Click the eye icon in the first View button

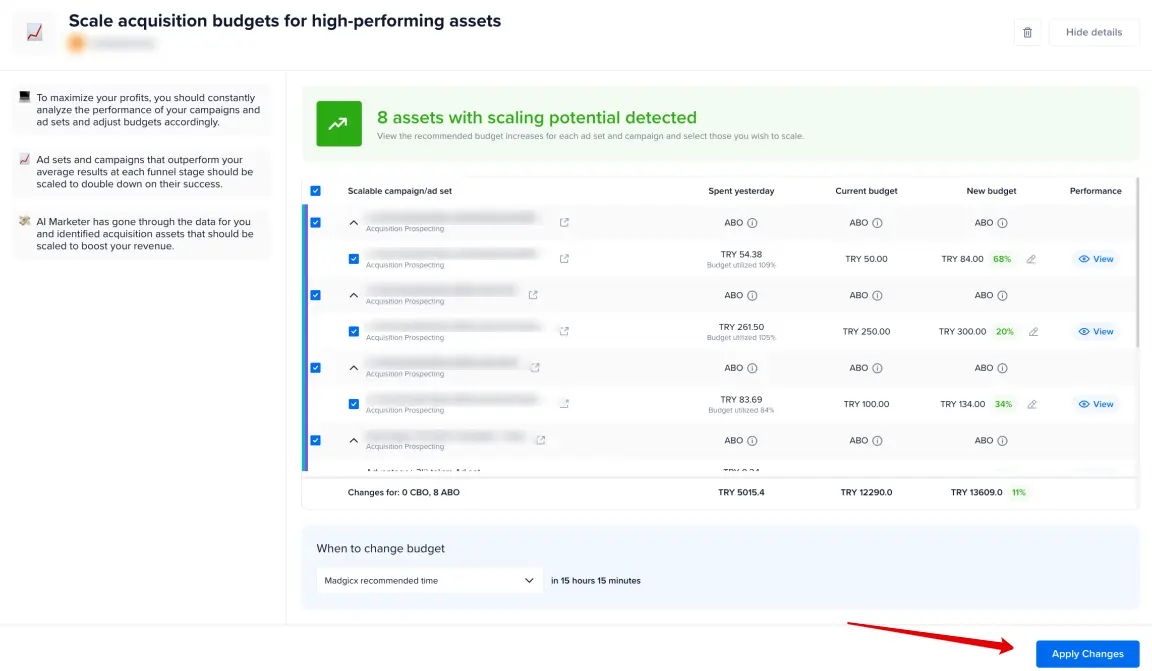pyautogui.click(x=1083, y=258)
